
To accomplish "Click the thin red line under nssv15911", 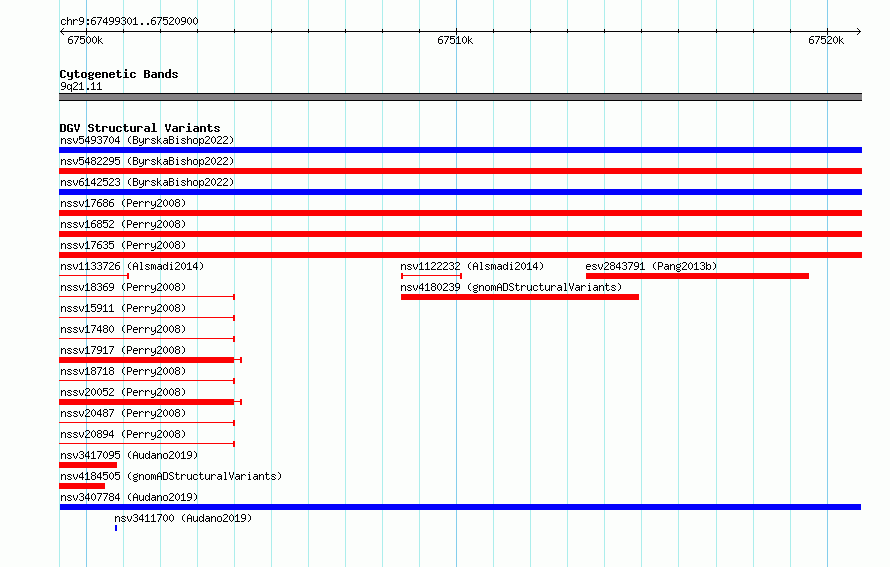I will click(147, 318).
